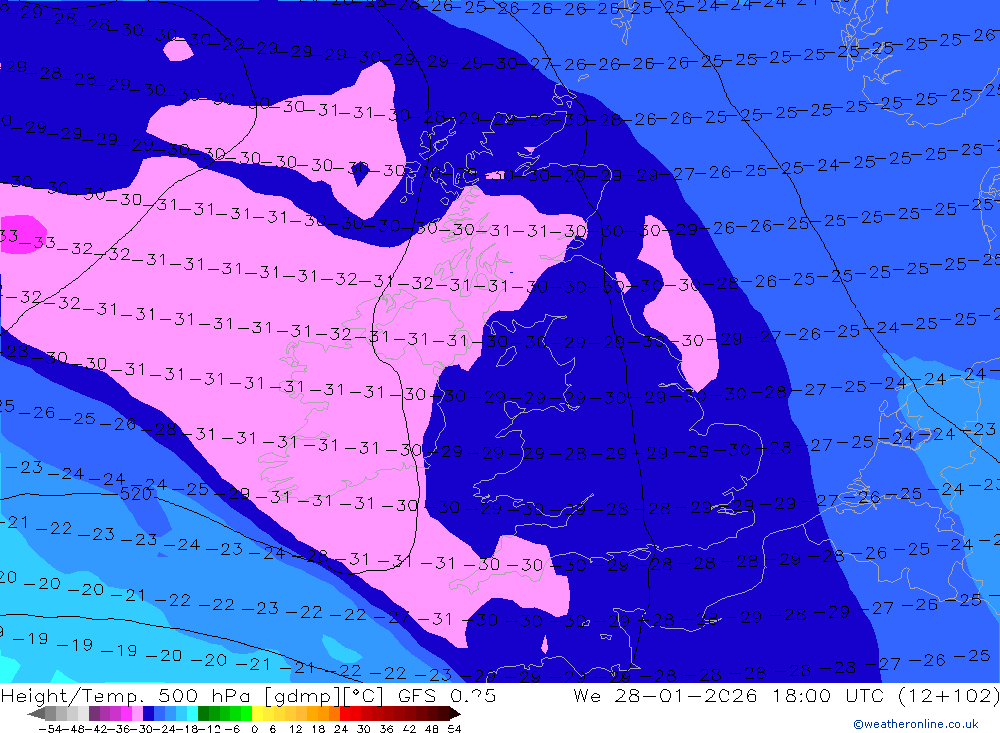Click the '-54' color scale label
The image size is (1000, 733).
click(x=50, y=729)
